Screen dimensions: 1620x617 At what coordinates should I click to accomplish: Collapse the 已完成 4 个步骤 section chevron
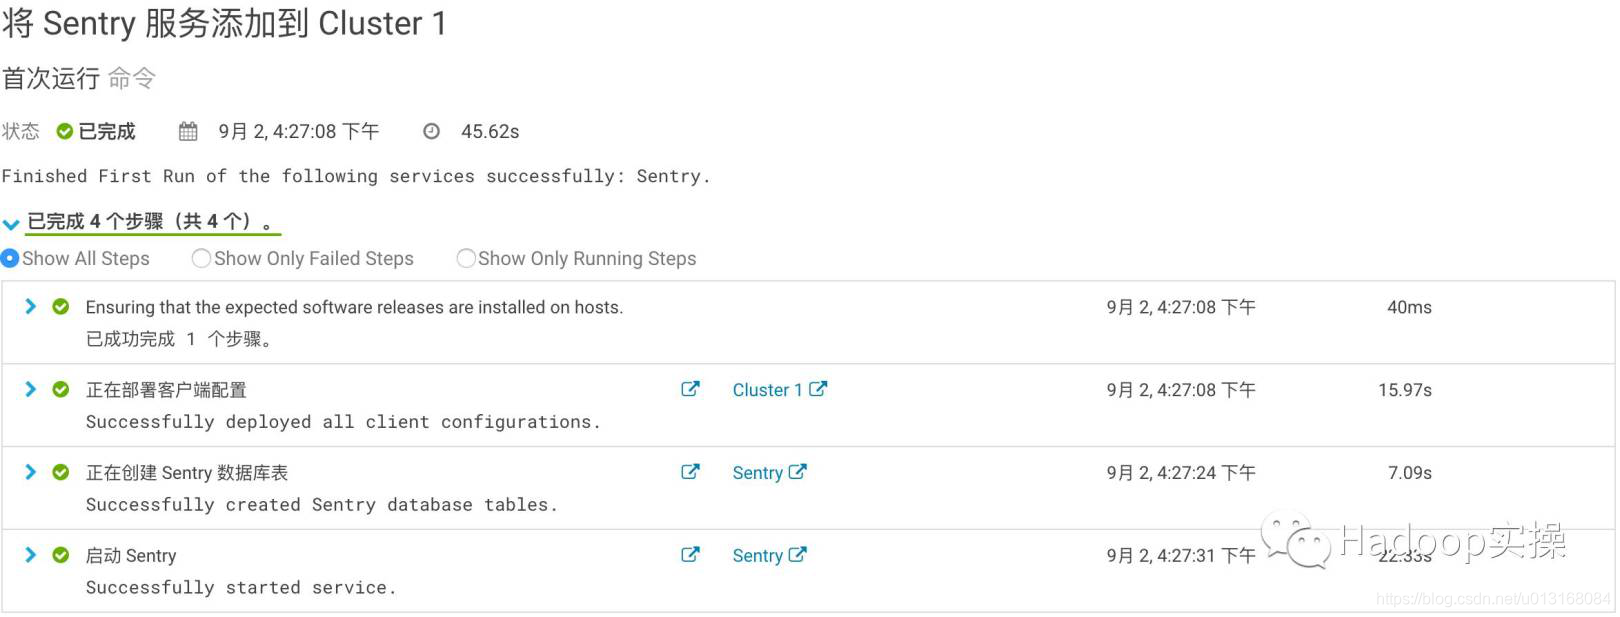pyautogui.click(x=11, y=224)
